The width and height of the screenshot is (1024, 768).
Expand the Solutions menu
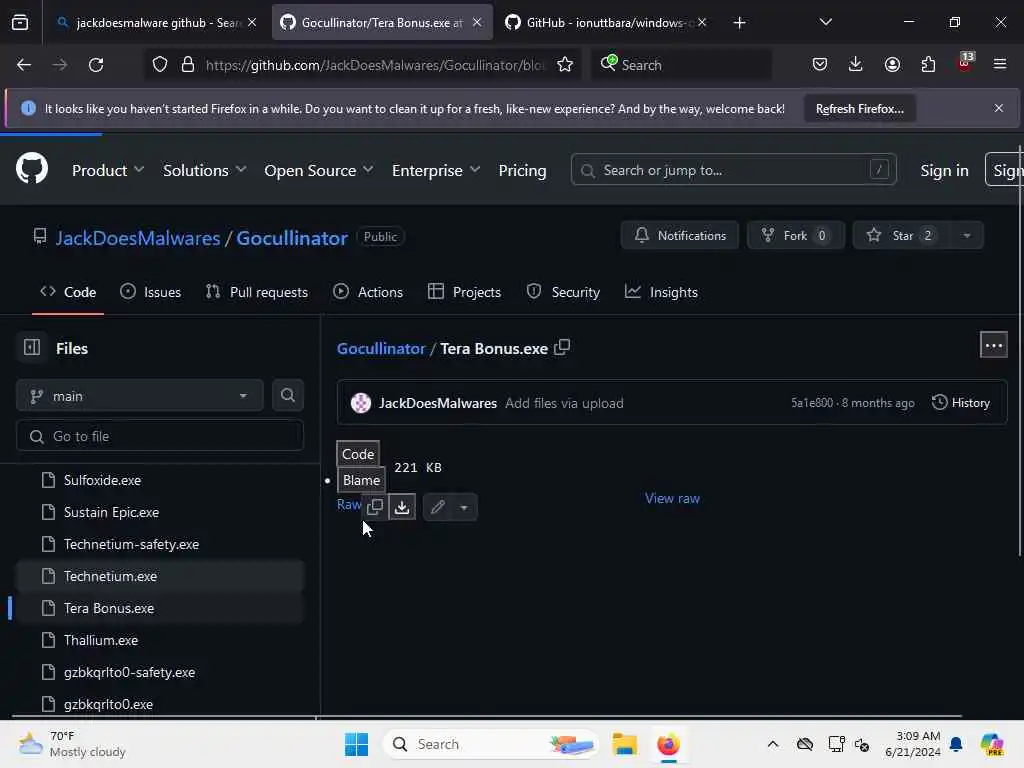(204, 170)
